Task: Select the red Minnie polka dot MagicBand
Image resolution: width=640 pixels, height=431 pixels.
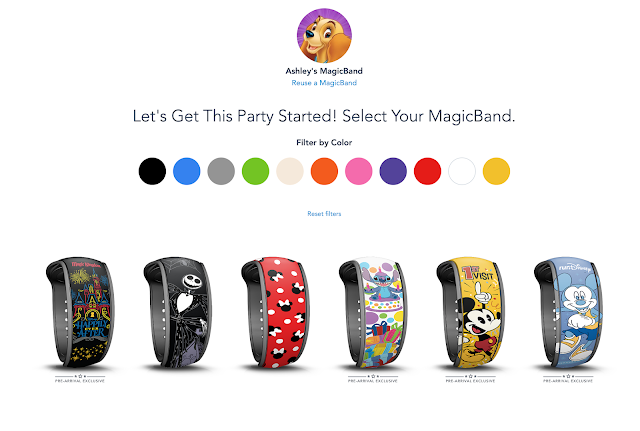Action: [275, 312]
